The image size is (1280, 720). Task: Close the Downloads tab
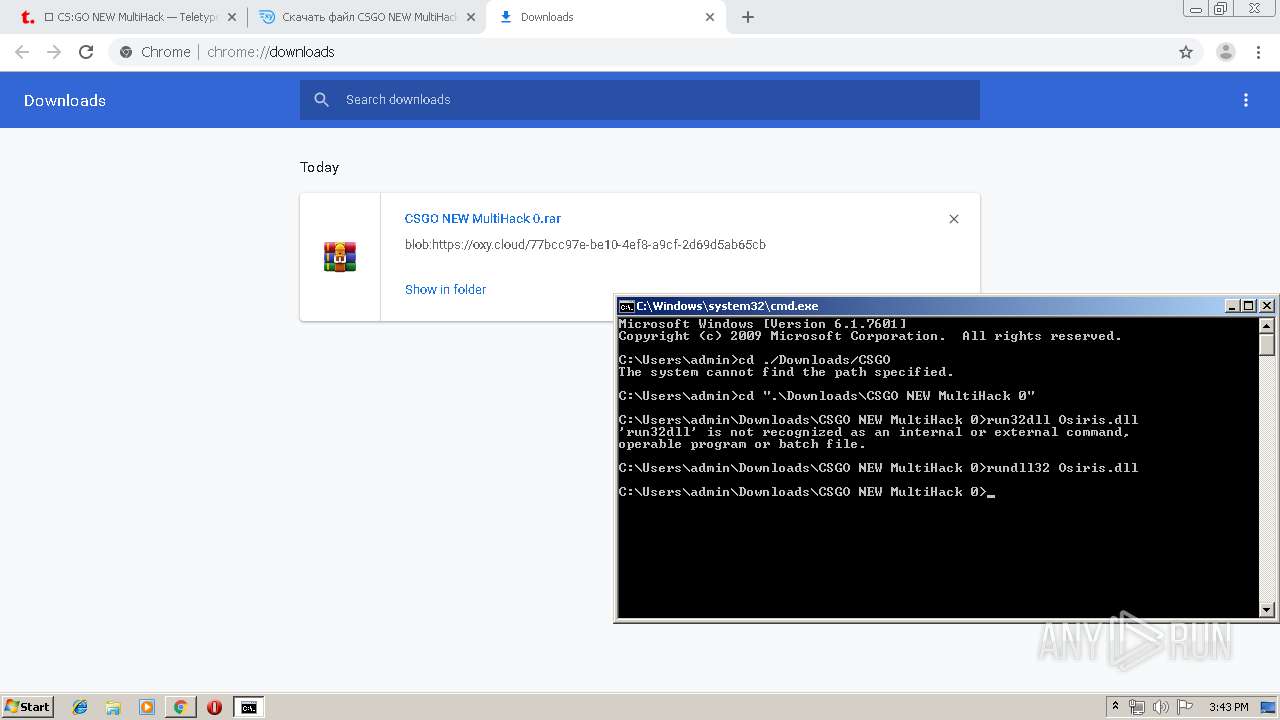(710, 17)
